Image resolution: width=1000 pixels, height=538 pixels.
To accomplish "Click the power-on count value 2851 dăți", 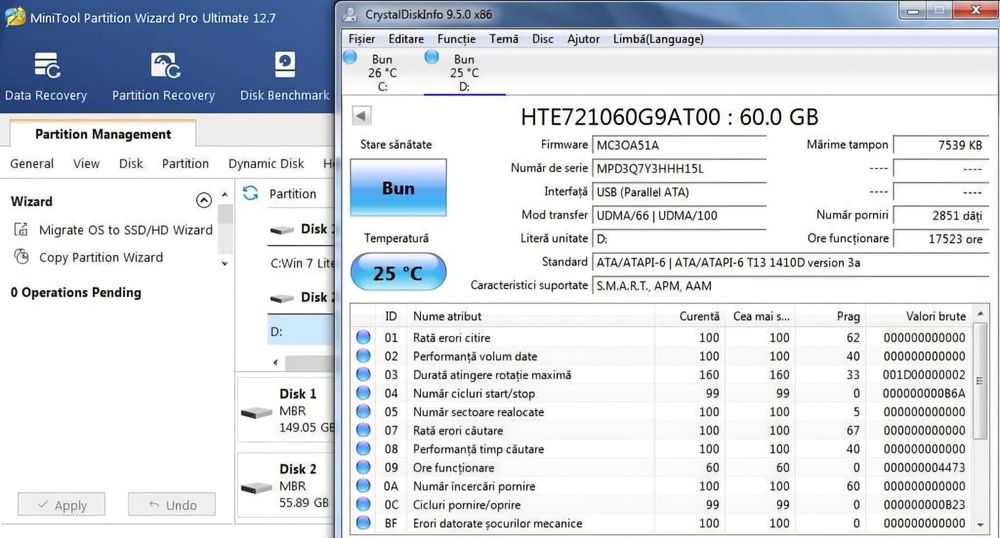I will [x=941, y=215].
